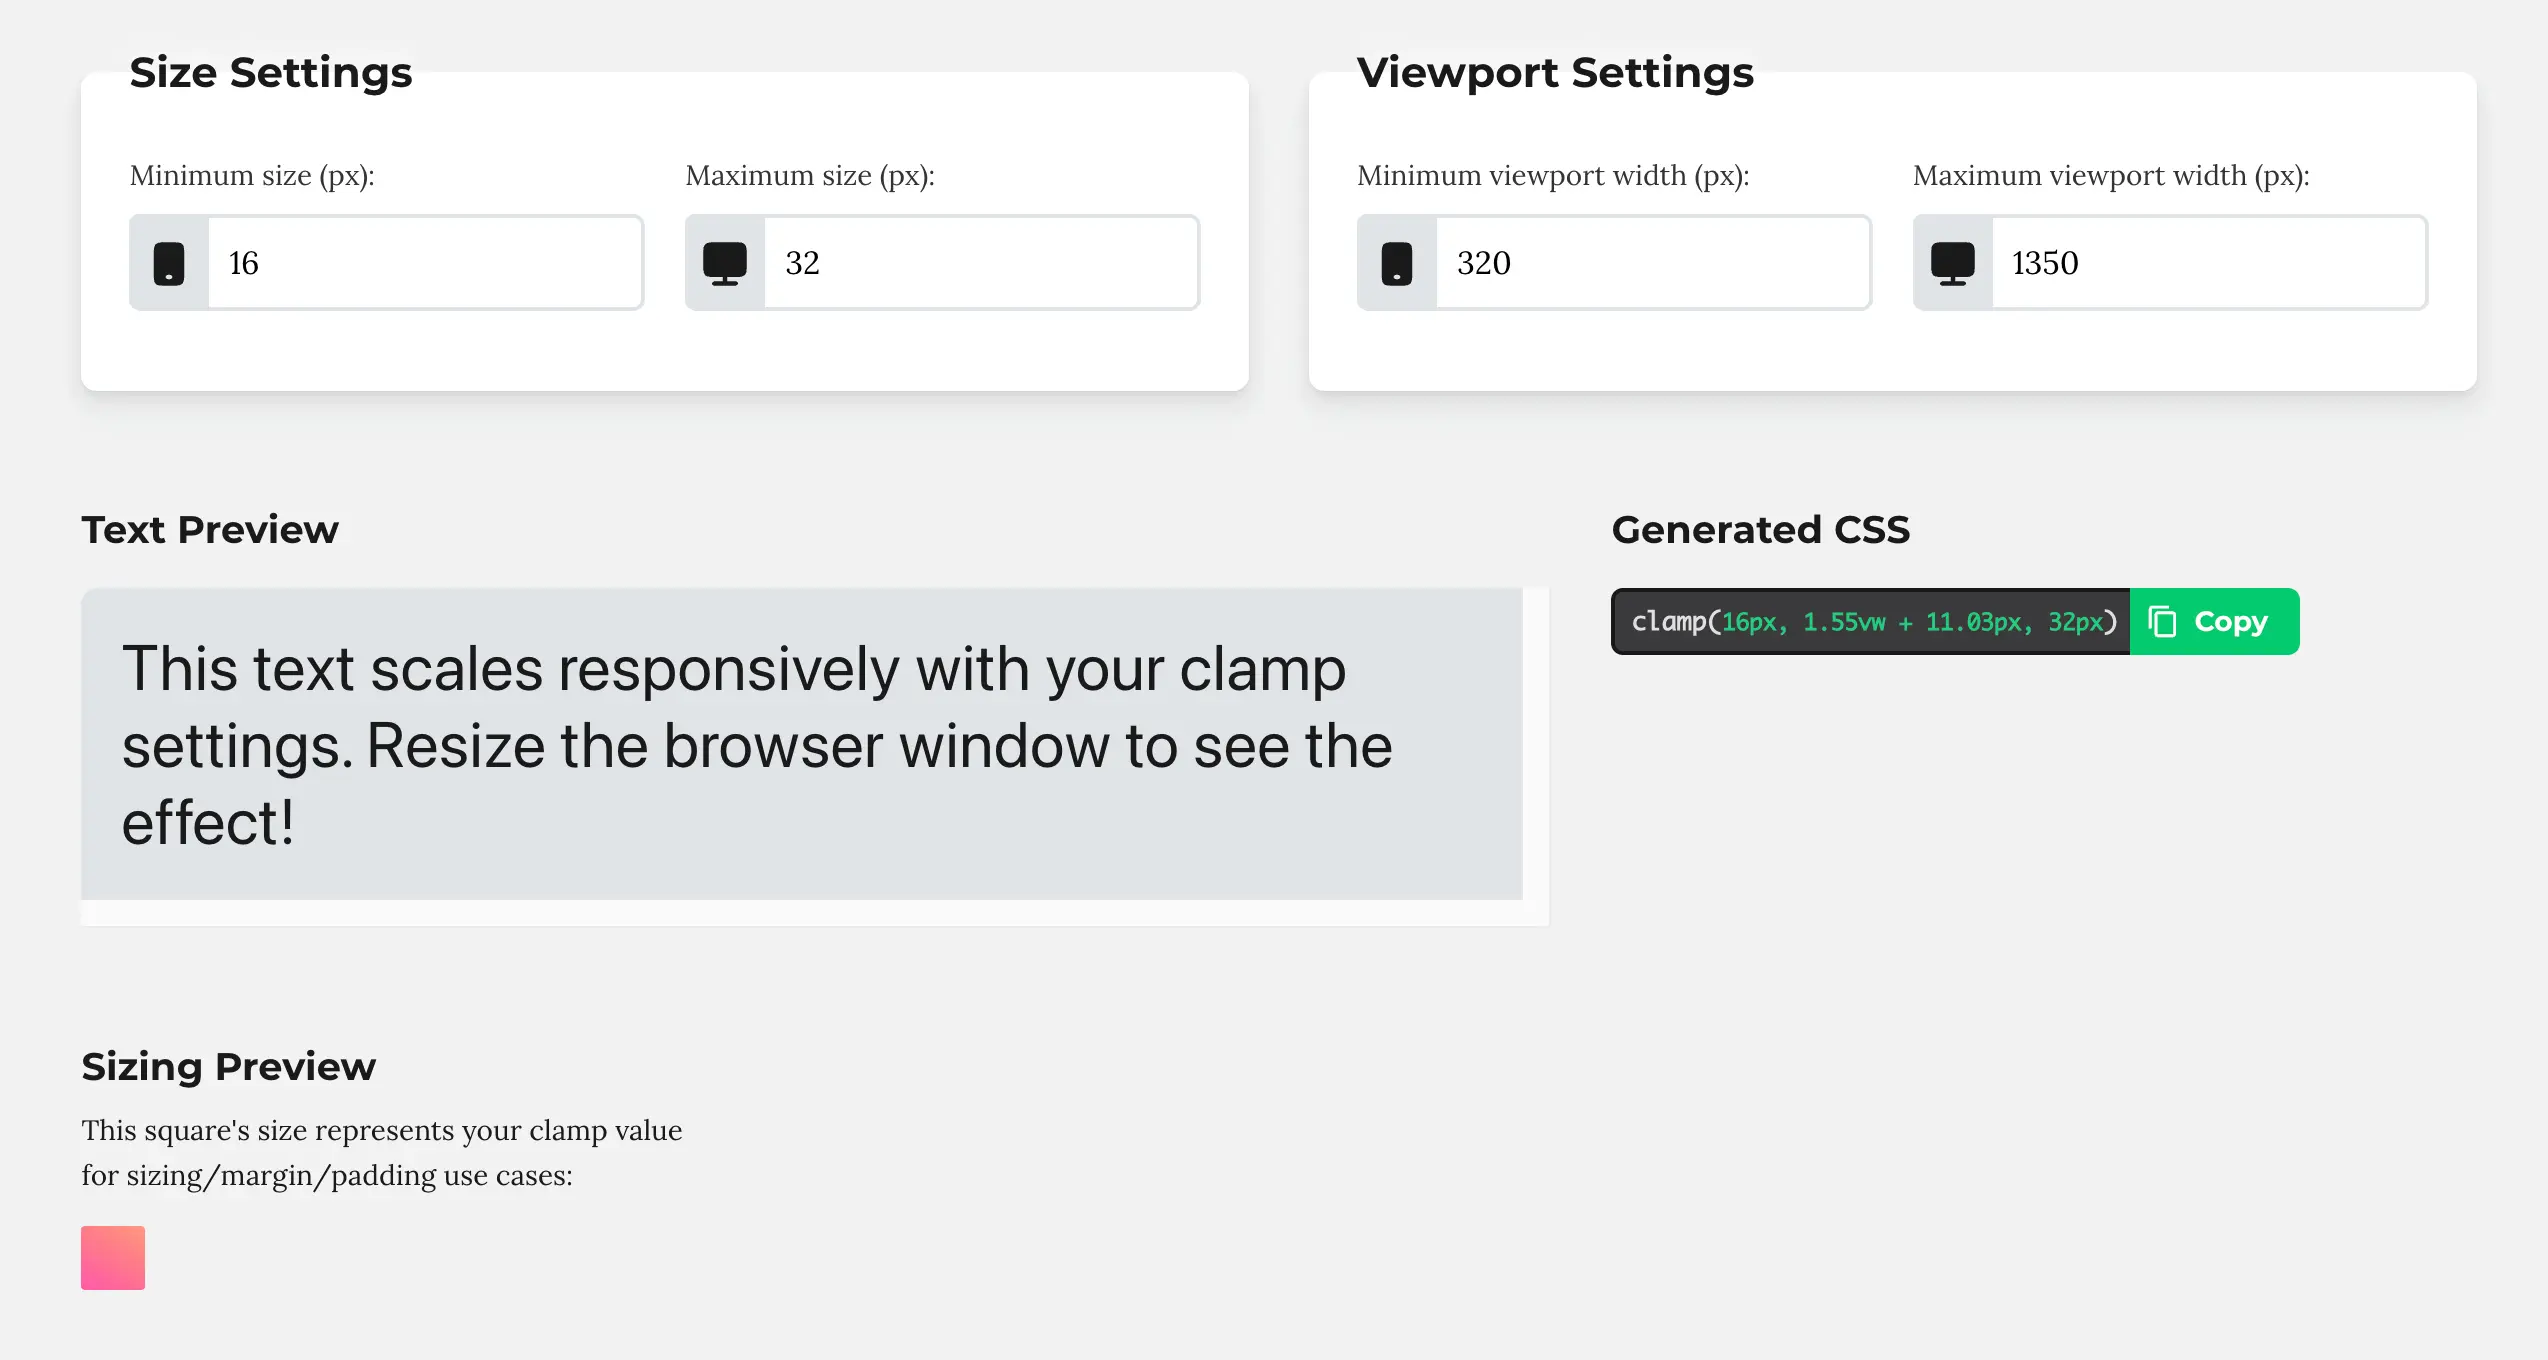Click the "Maximum viewport width (px):" label
This screenshot has height=1360, width=2548.
click(x=2111, y=176)
